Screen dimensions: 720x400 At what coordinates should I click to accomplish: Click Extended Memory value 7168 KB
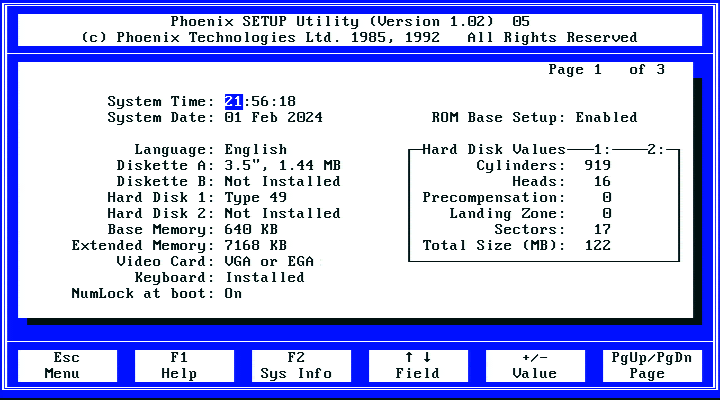[256, 246]
